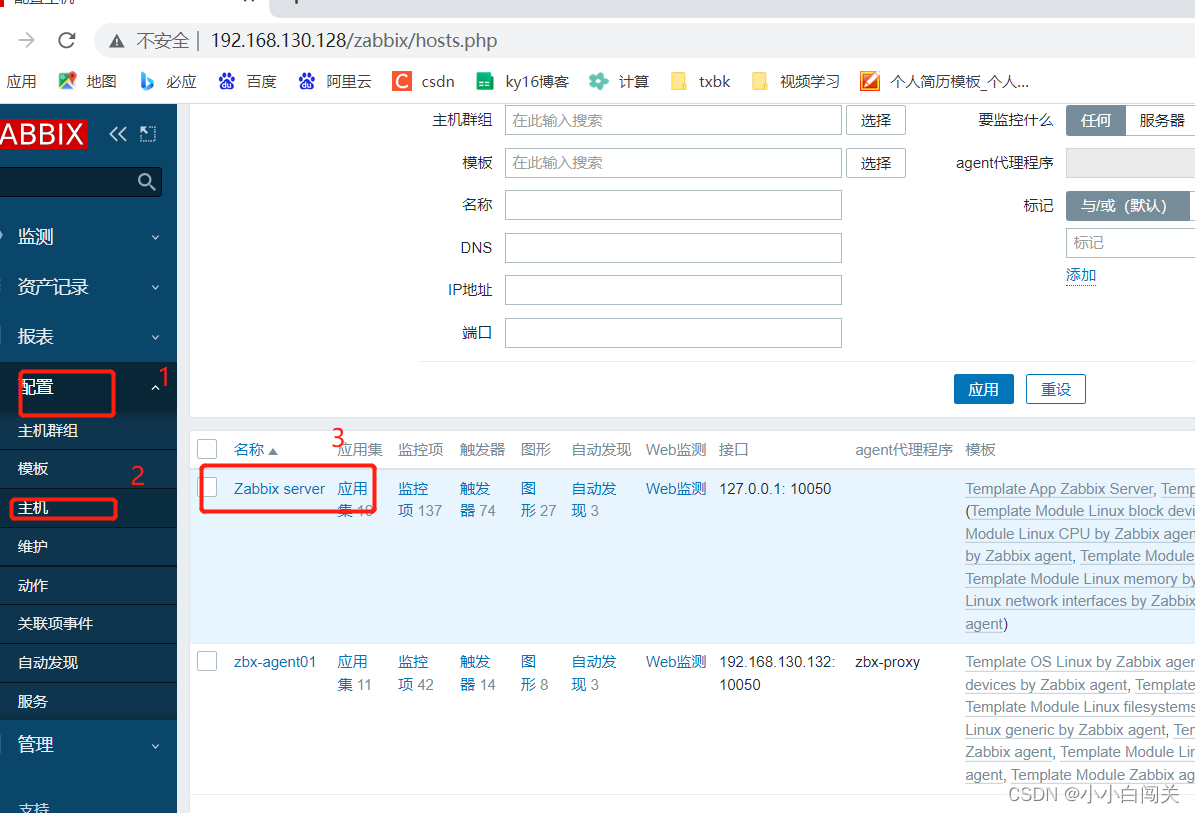Expand the 报表 menu section
Viewport: 1195px width, 813px height.
88,337
